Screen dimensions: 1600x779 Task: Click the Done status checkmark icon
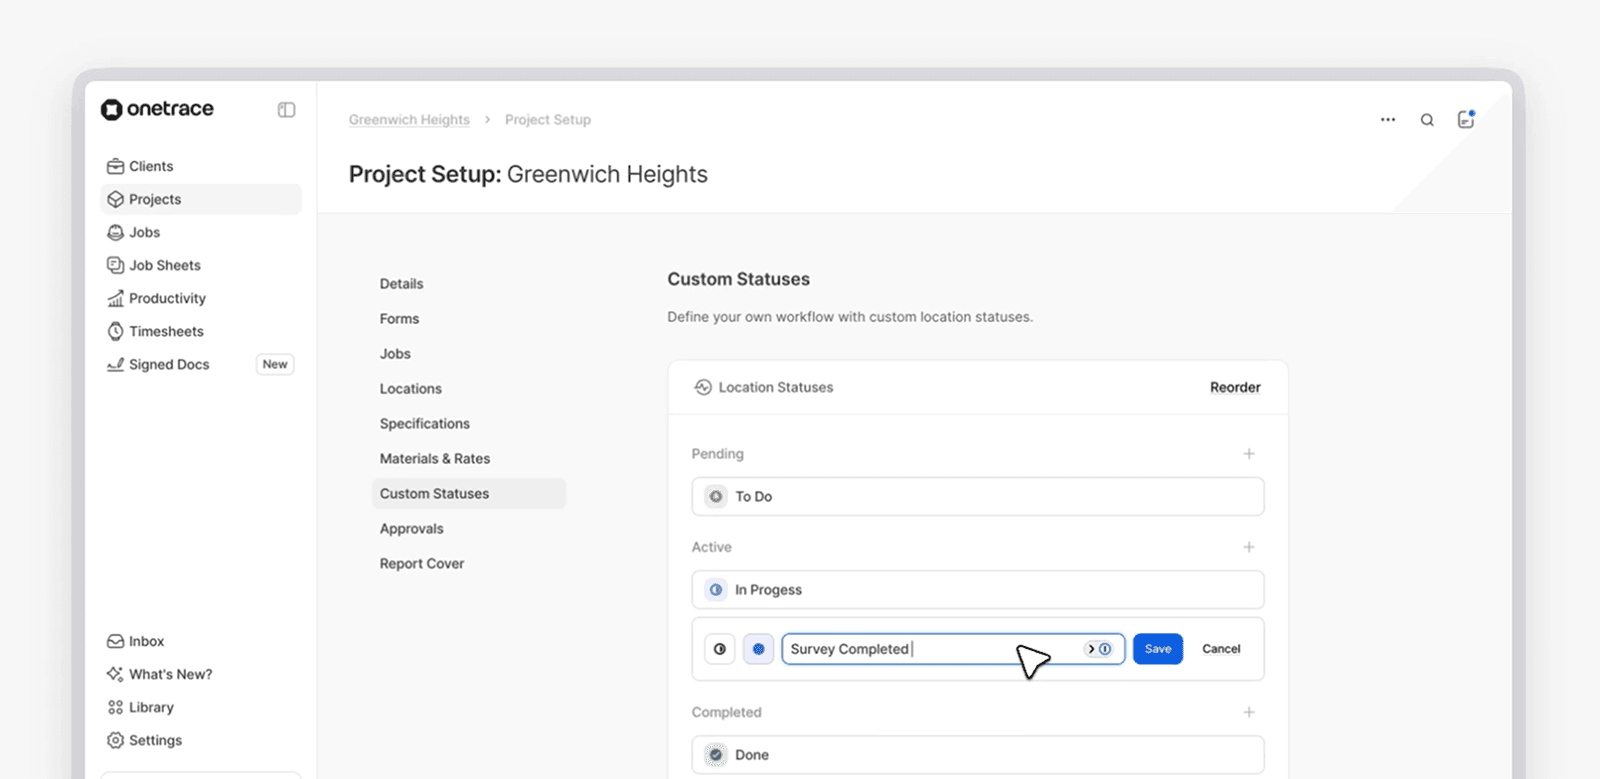[716, 755]
